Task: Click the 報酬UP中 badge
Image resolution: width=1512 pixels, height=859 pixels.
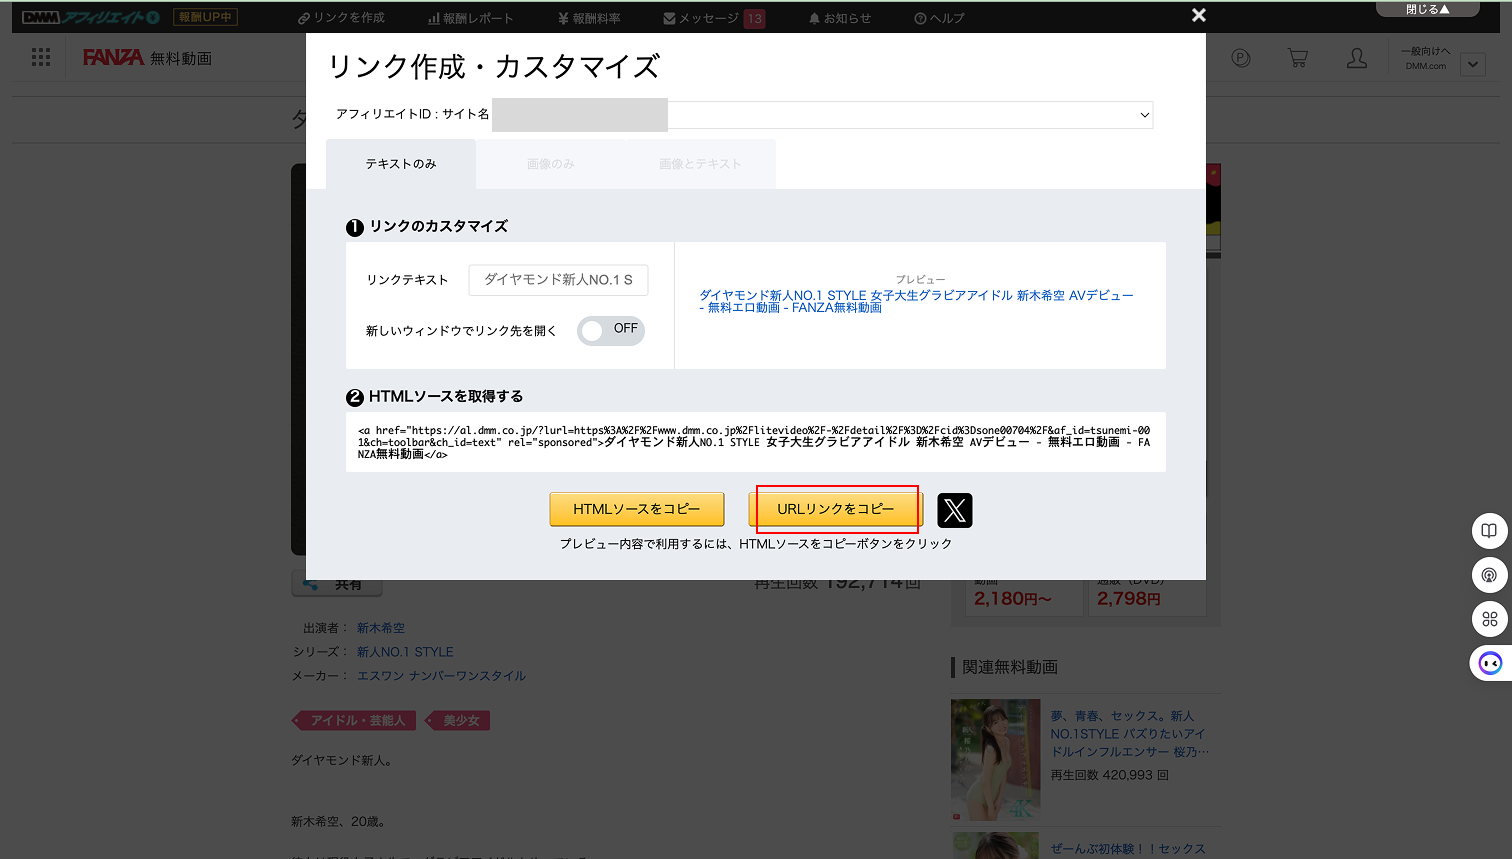Action: point(205,17)
